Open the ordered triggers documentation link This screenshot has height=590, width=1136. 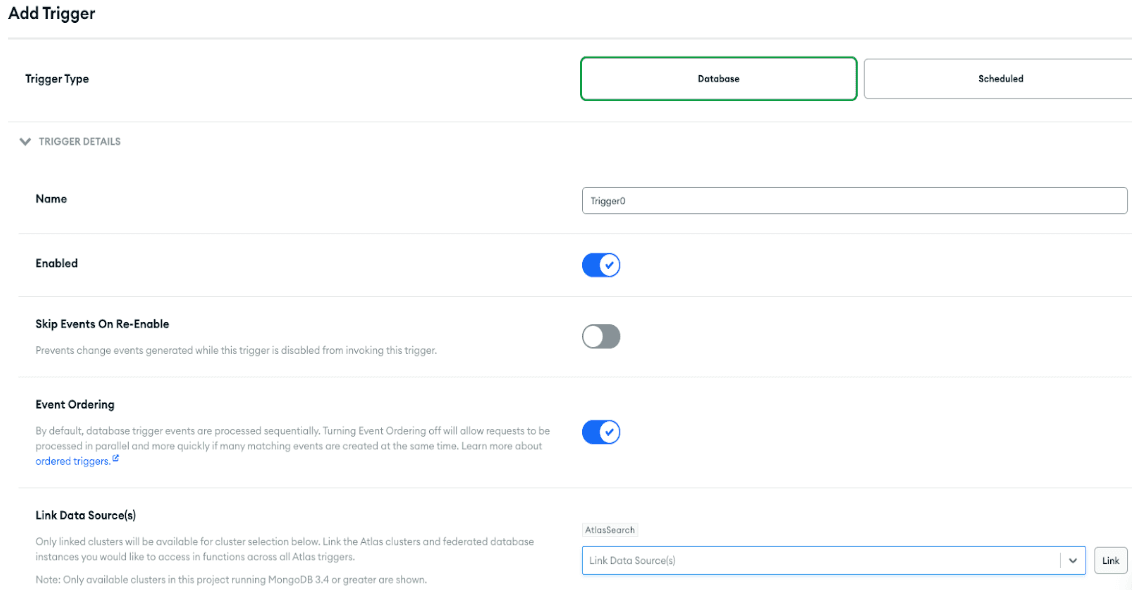coord(72,461)
